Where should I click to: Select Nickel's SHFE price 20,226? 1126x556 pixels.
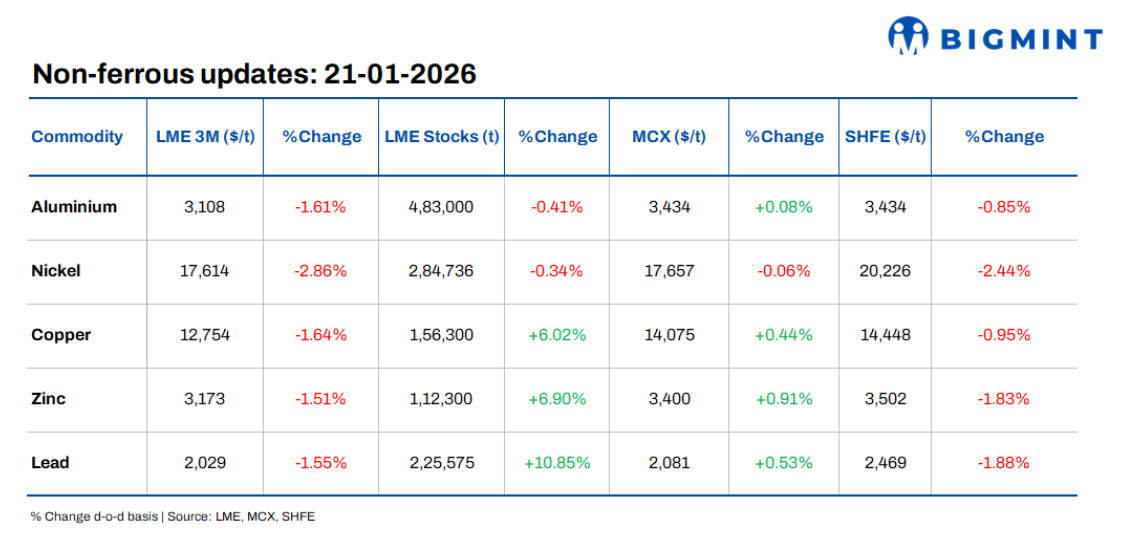click(885, 271)
